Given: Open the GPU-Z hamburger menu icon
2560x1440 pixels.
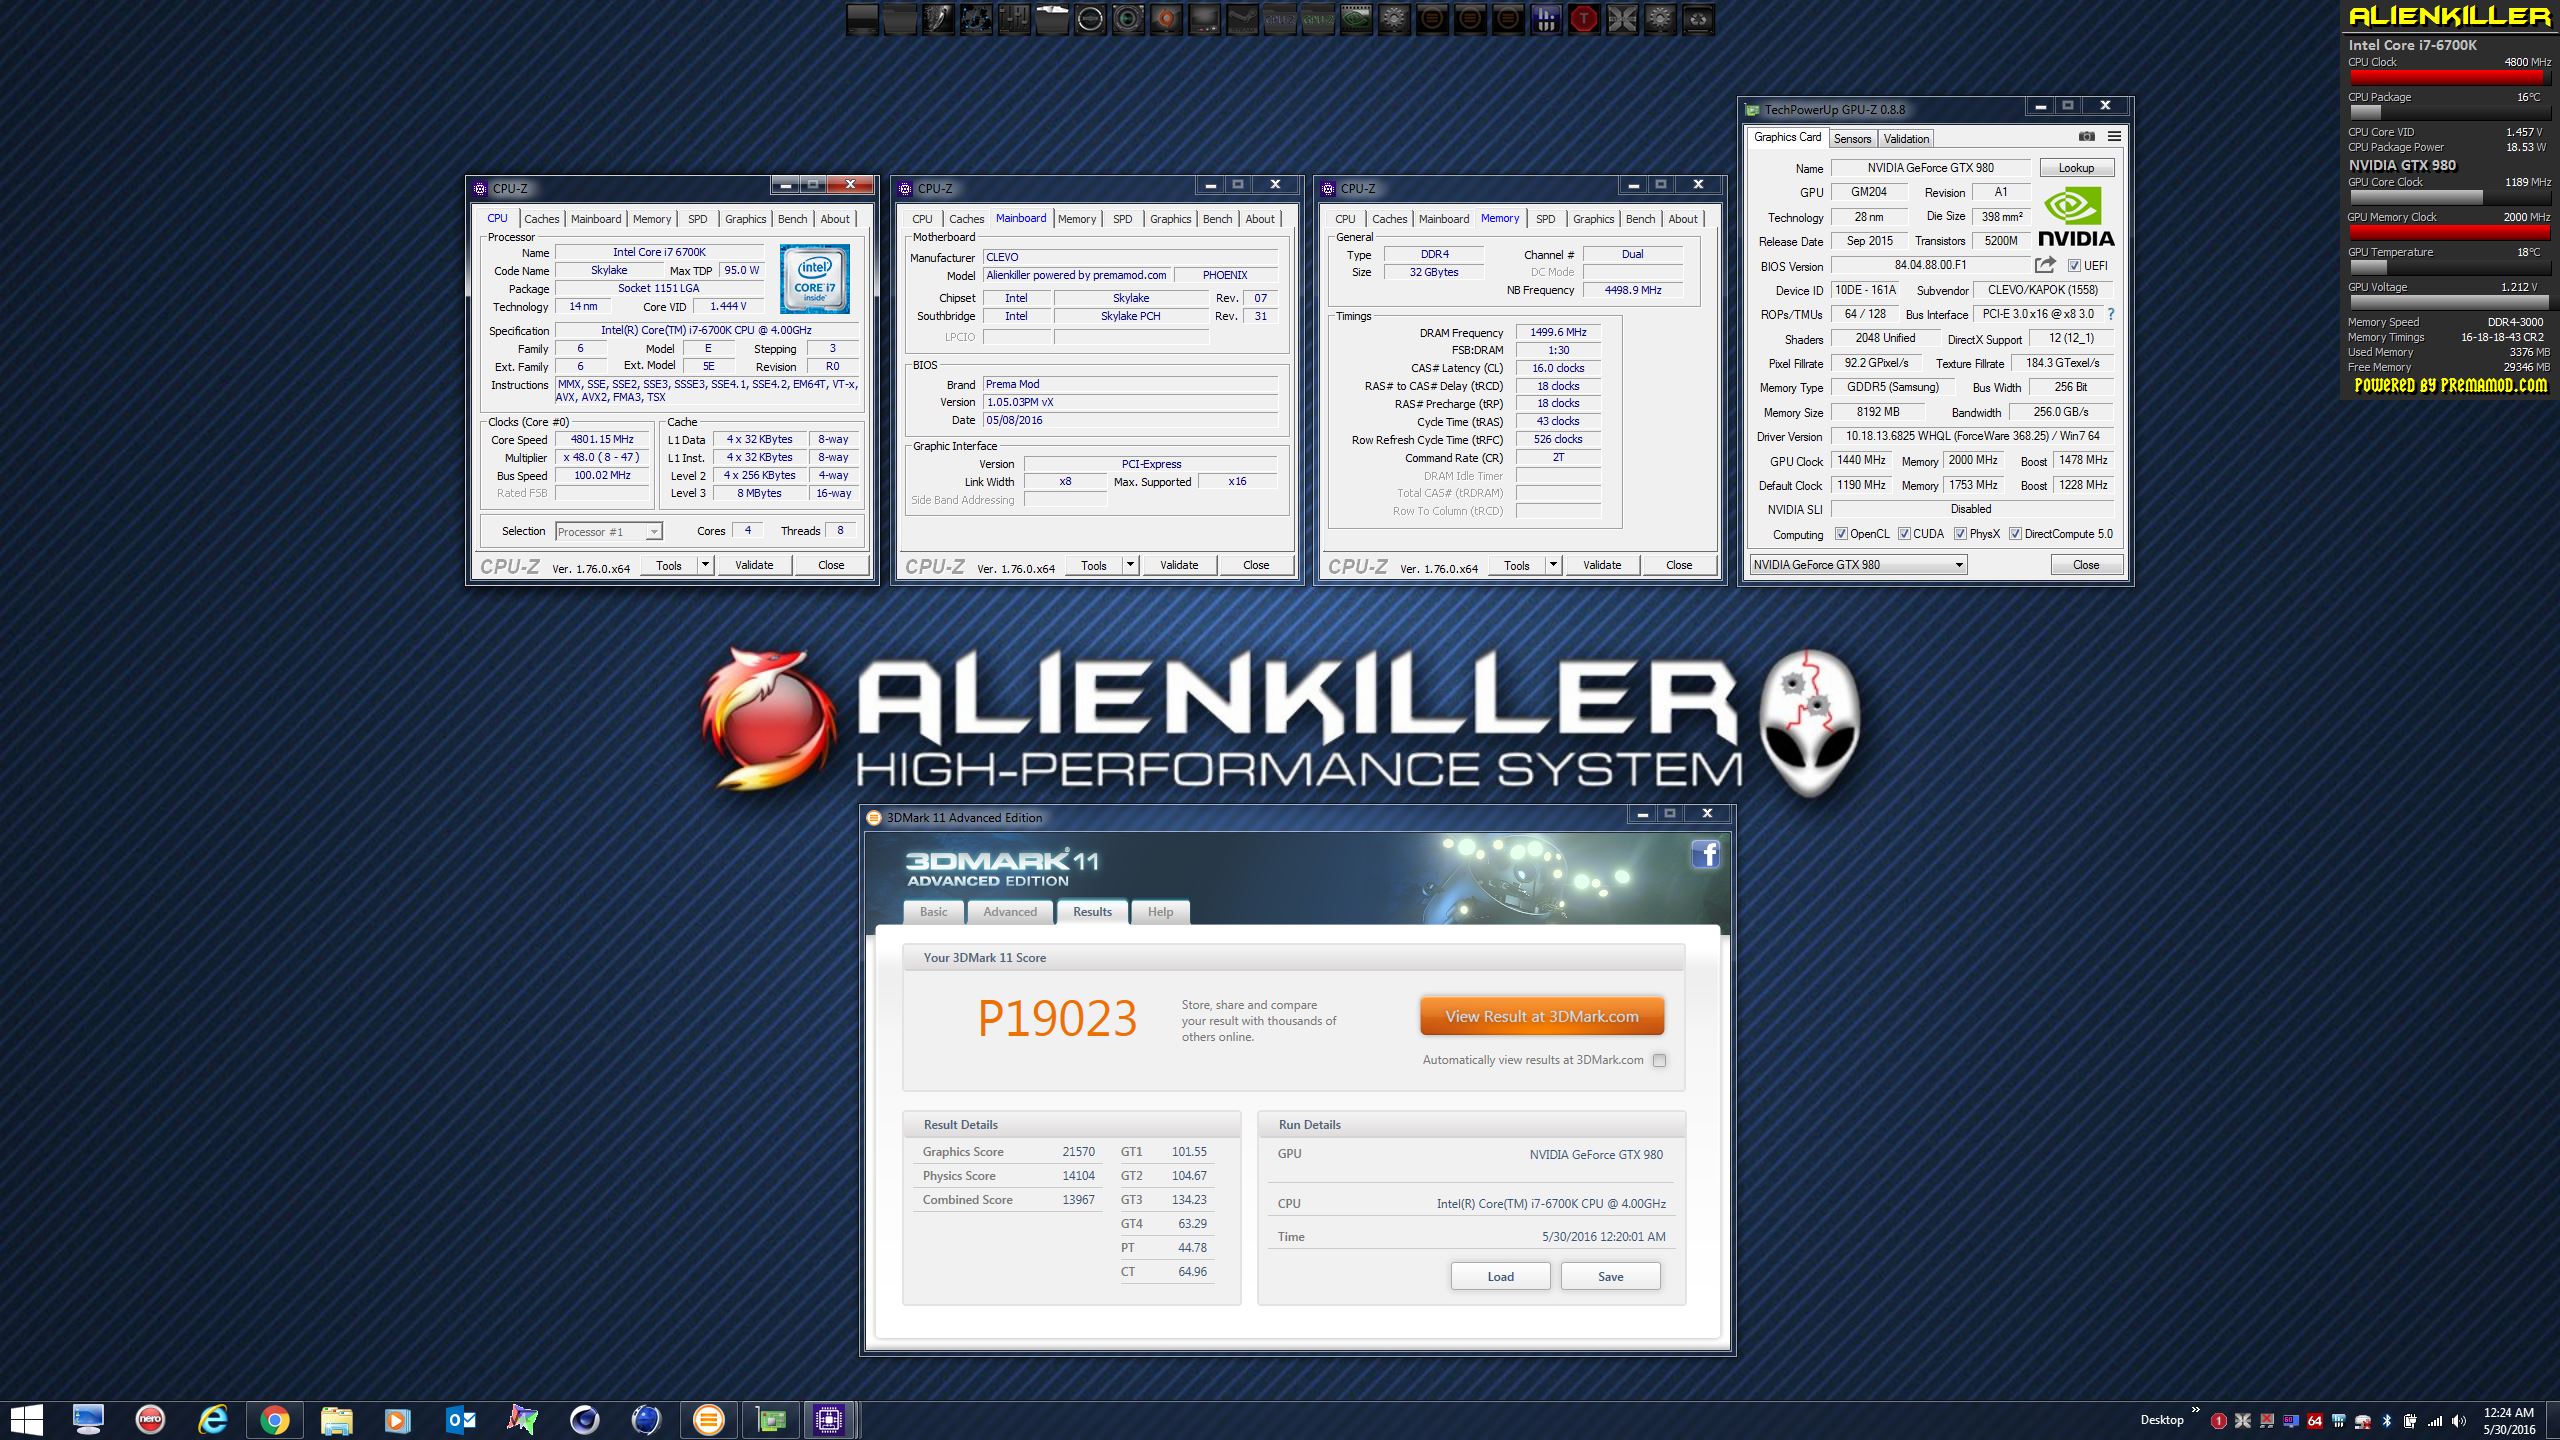Looking at the screenshot, I should click(x=2114, y=137).
